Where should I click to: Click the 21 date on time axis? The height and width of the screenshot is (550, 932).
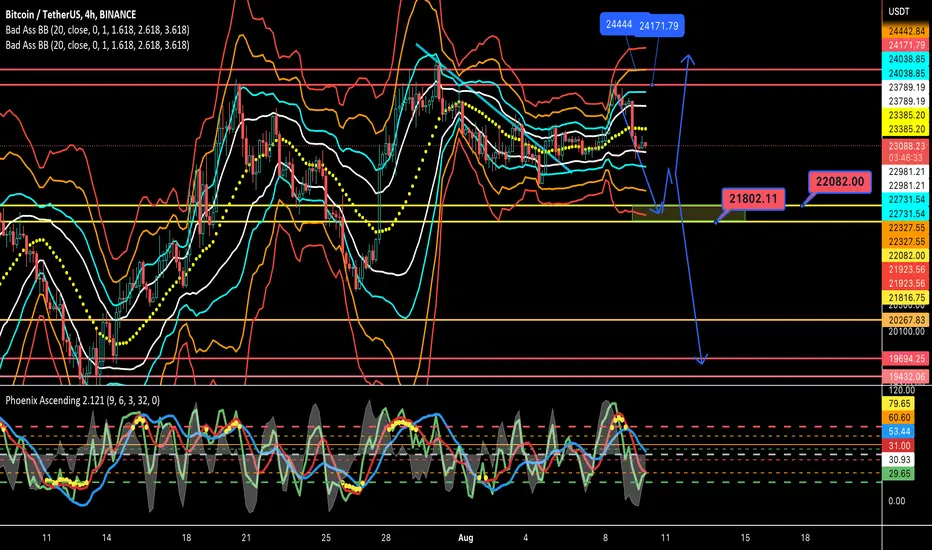246,538
